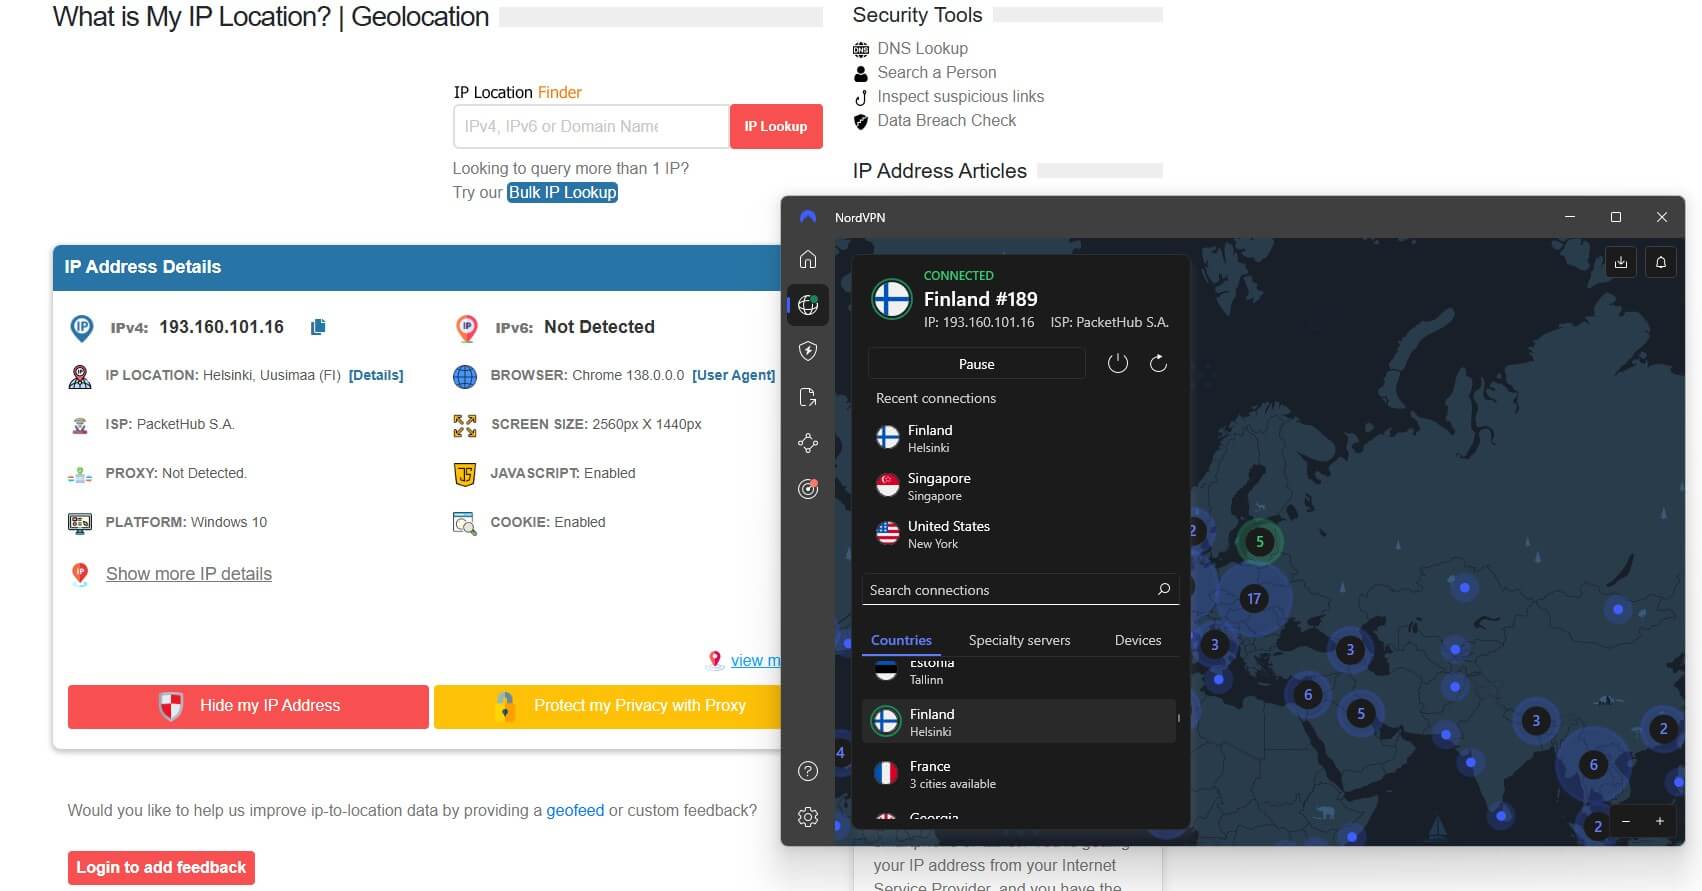Open NordVPN Home sidebar icon
The image size is (1702, 891).
[808, 260]
